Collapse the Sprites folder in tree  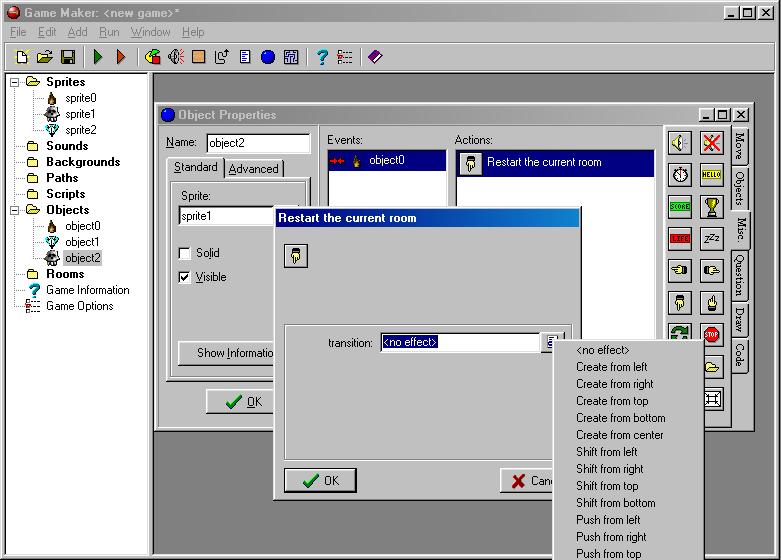click(x=16, y=82)
